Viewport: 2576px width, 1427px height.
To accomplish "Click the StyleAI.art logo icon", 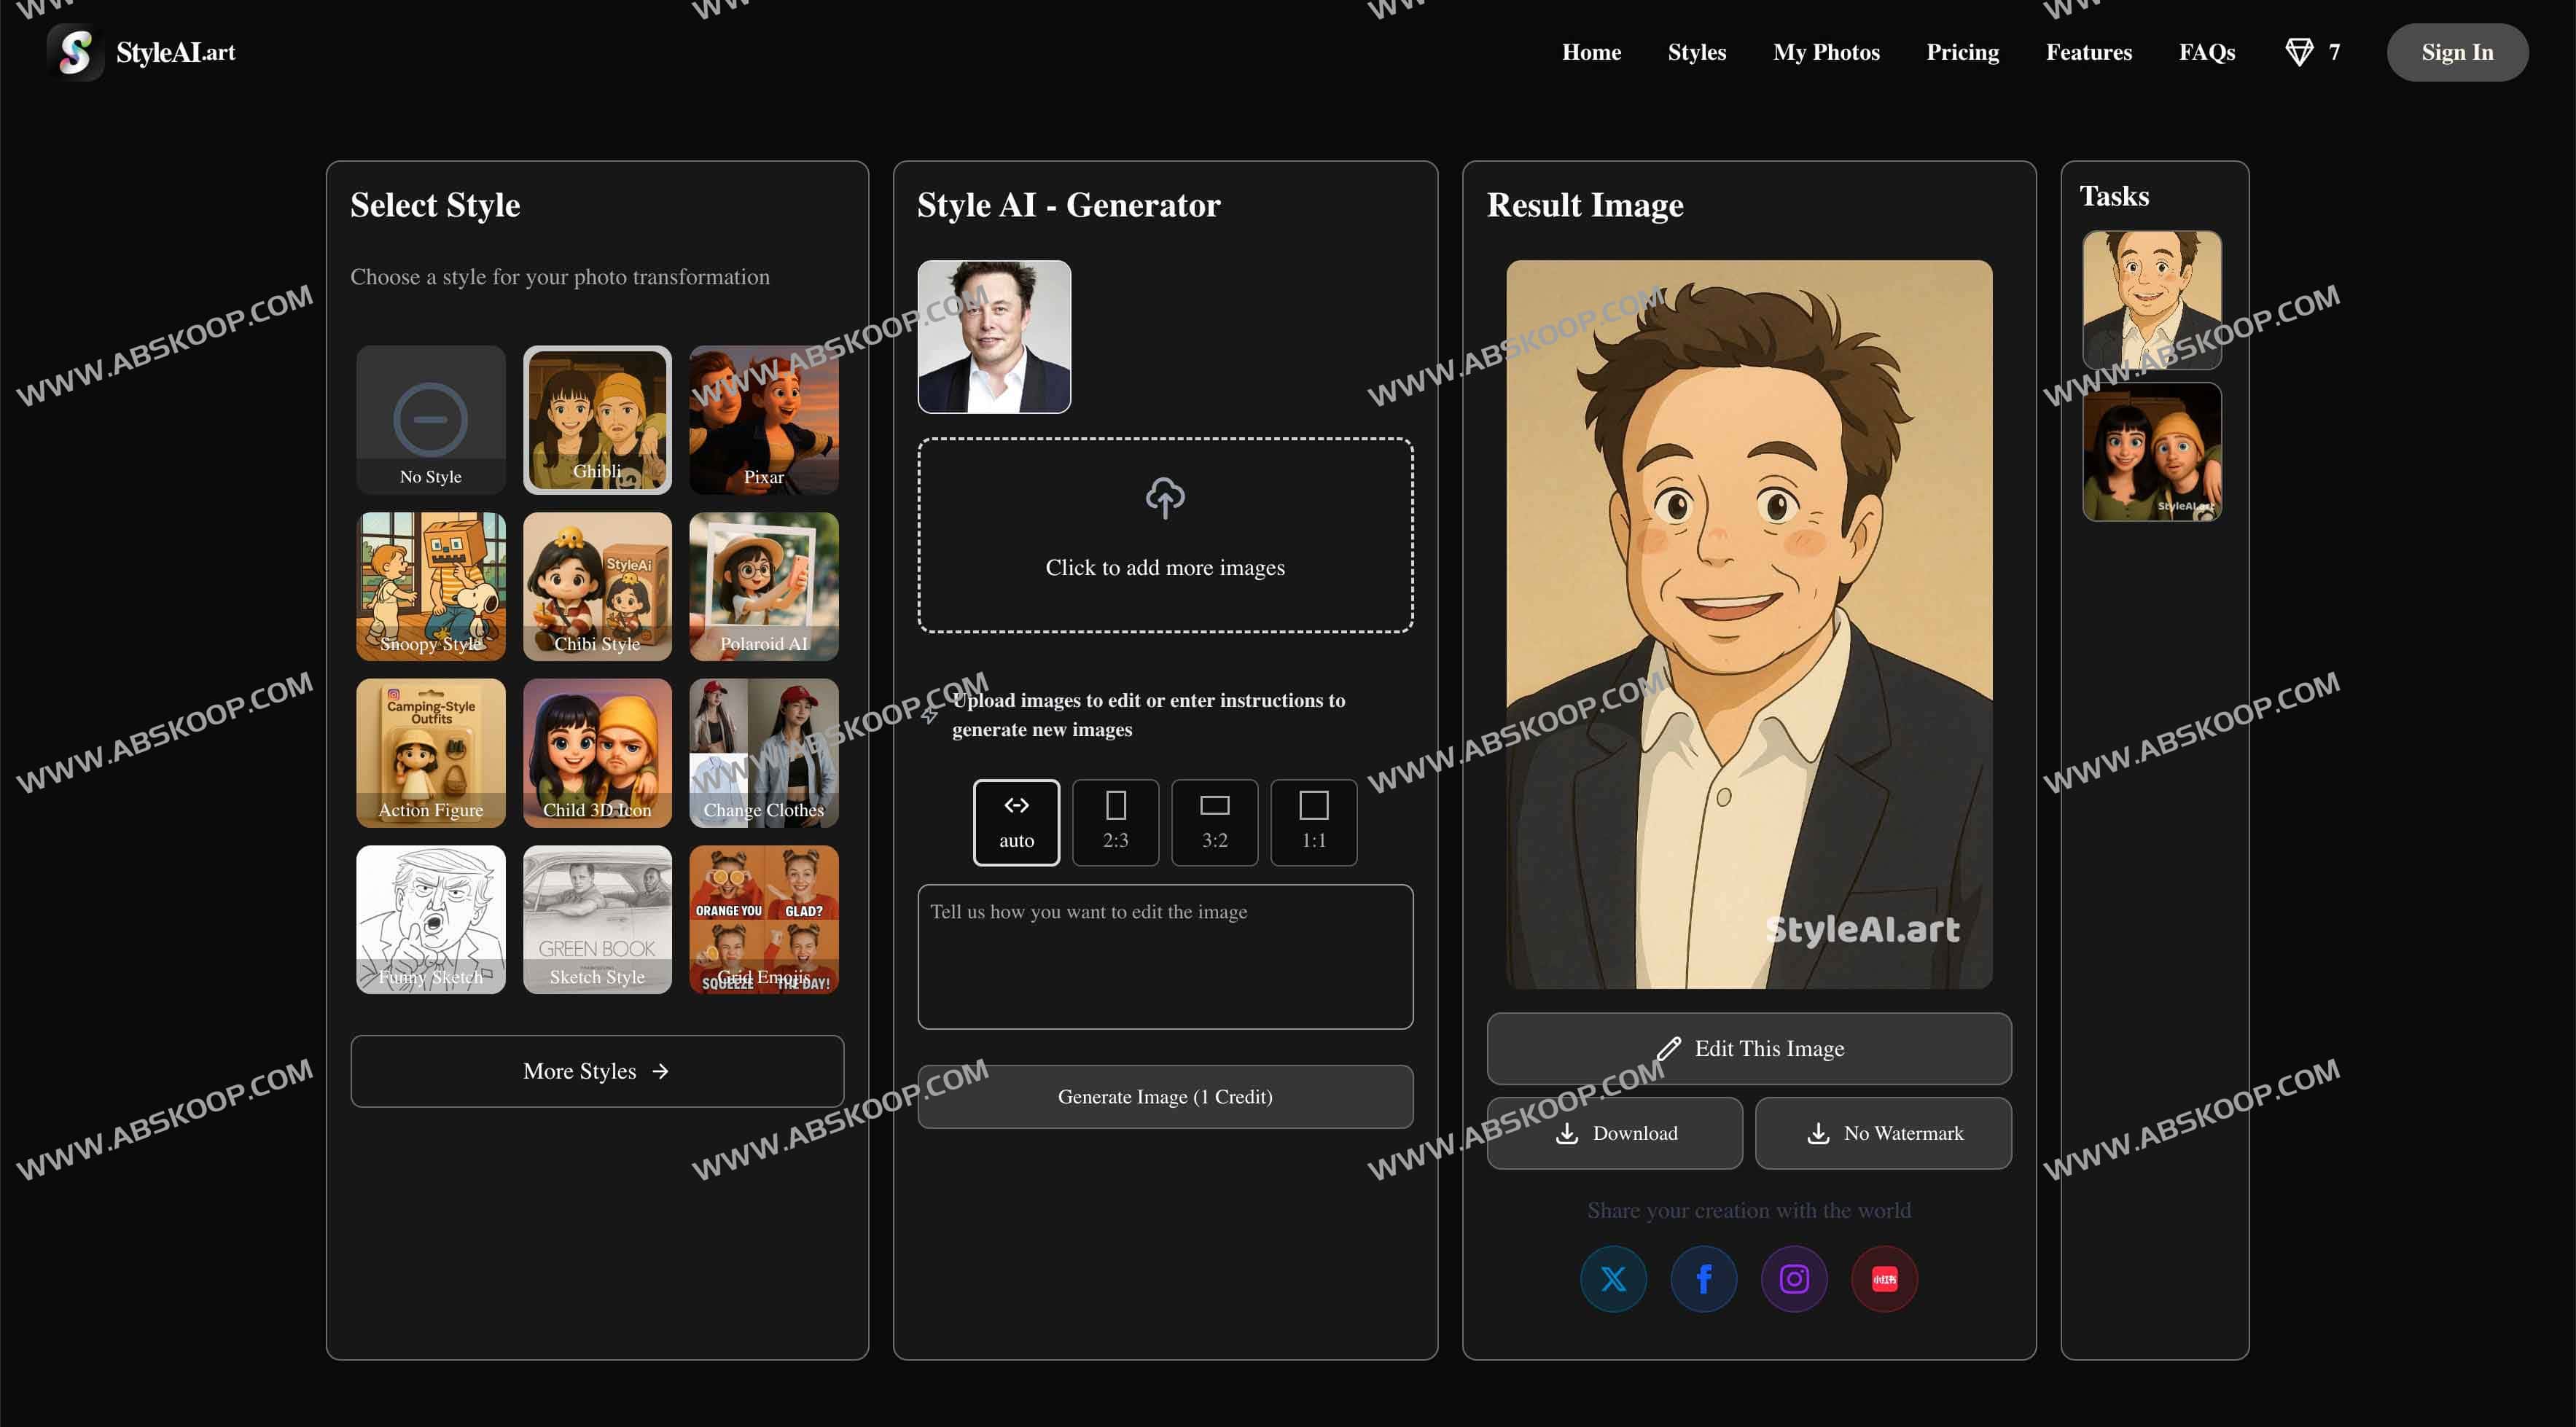I will (76, 52).
